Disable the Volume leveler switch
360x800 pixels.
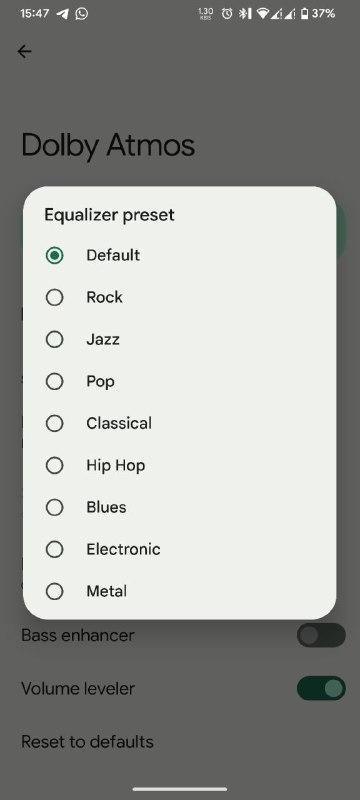pyautogui.click(x=321, y=688)
